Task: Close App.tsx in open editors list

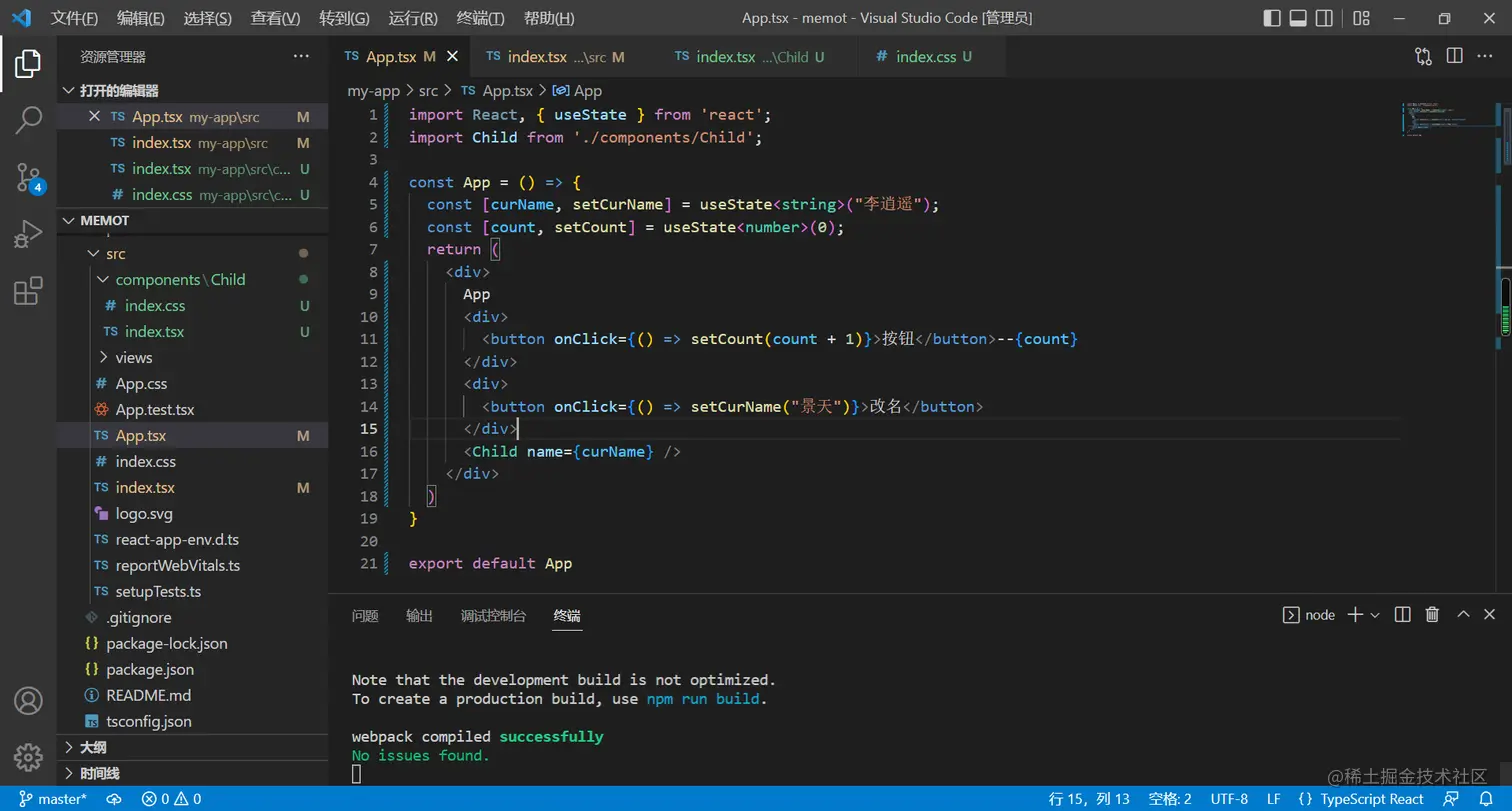Action: pyautogui.click(x=95, y=117)
